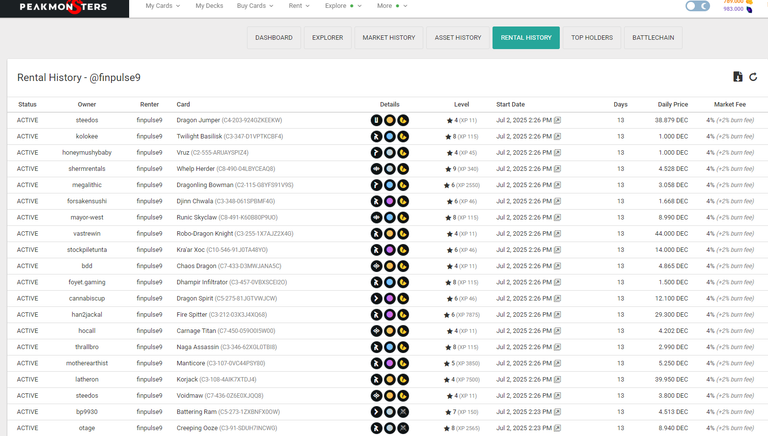Open the Chaos Dragon card link
768x436 pixels.
tap(196, 266)
